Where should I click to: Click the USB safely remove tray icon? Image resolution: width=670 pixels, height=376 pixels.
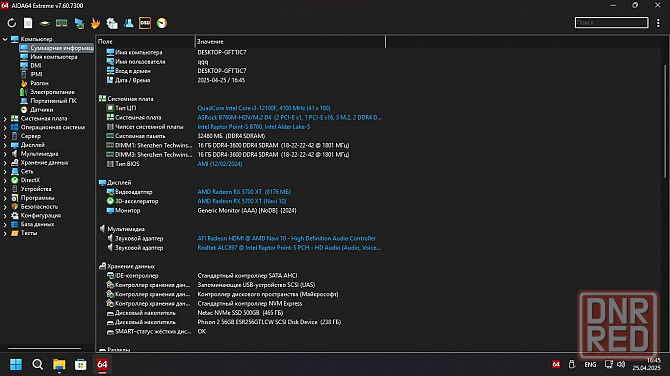572,364
